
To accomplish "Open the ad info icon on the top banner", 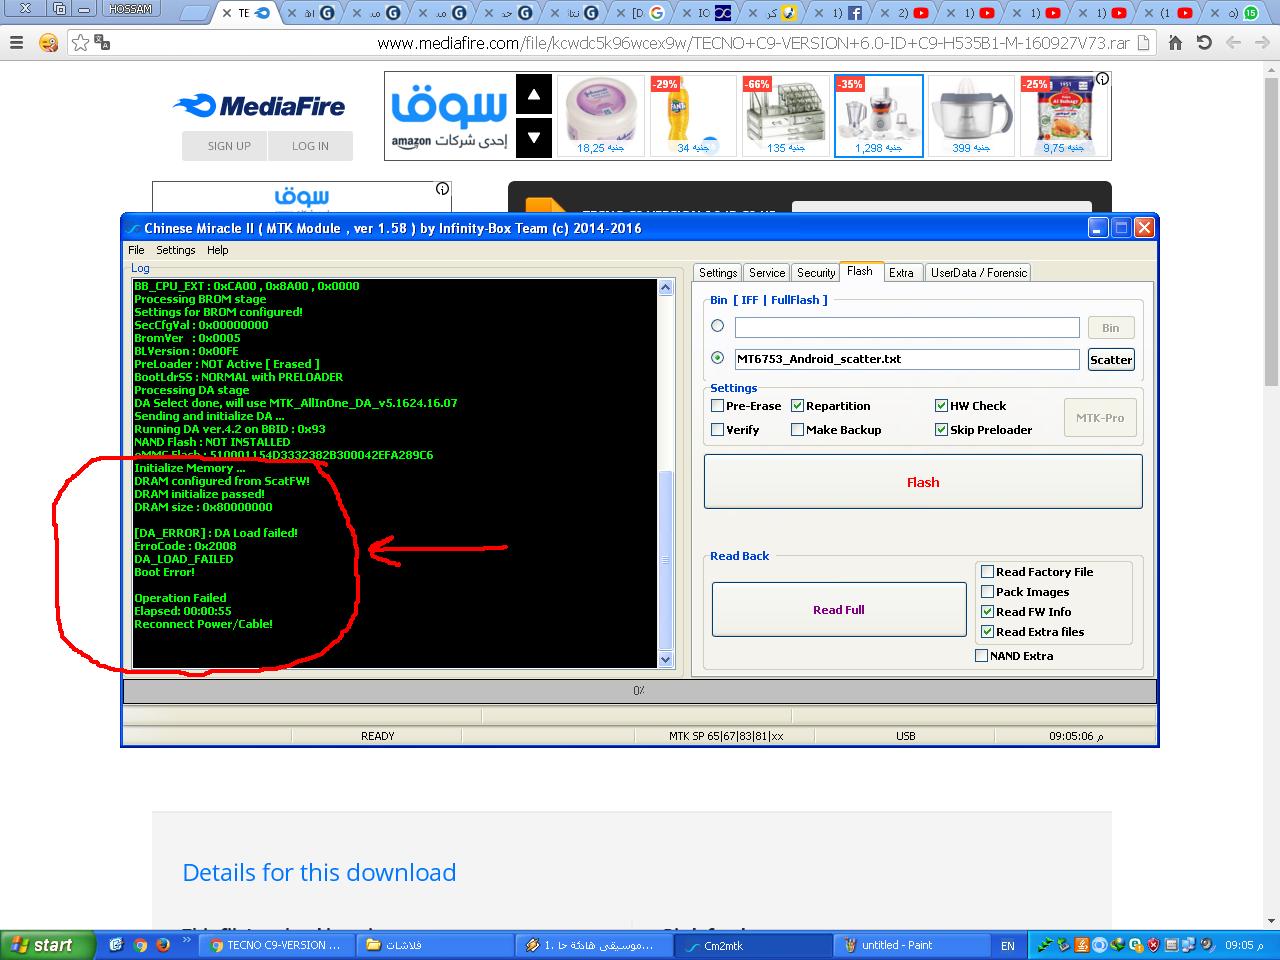I will click(x=1102, y=79).
